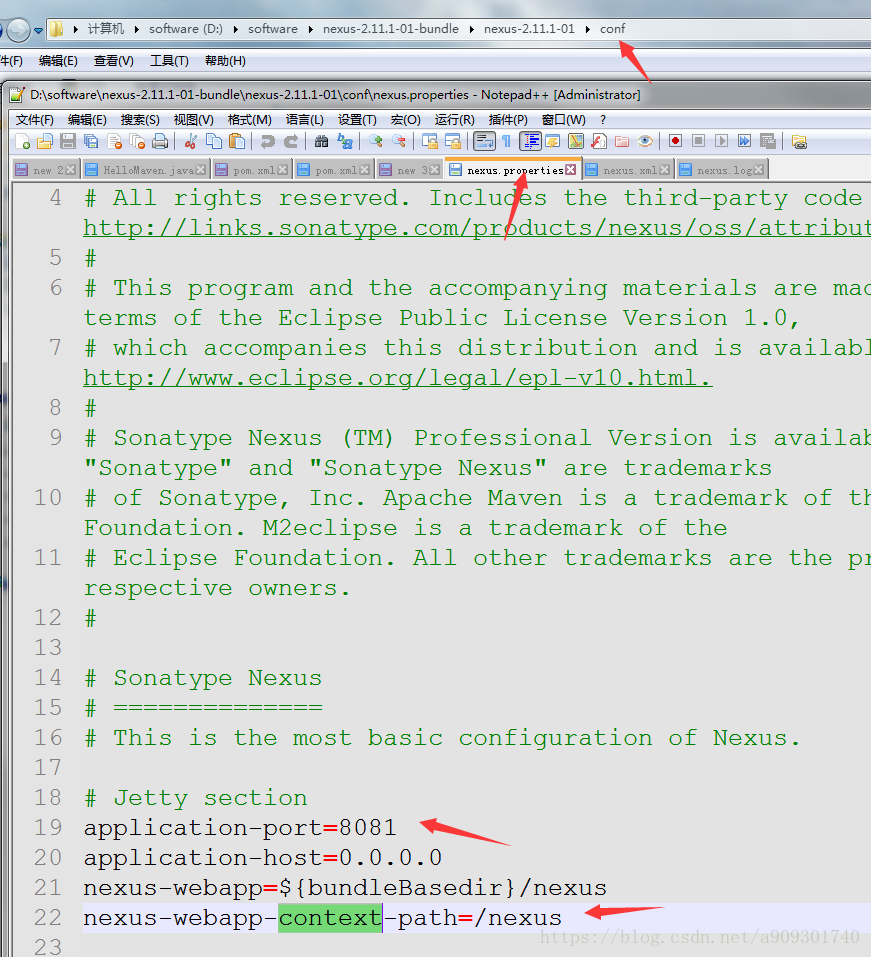Viewport: 871px width, 957px height.
Task: Toggle macro recording red dot icon
Action: [675, 142]
